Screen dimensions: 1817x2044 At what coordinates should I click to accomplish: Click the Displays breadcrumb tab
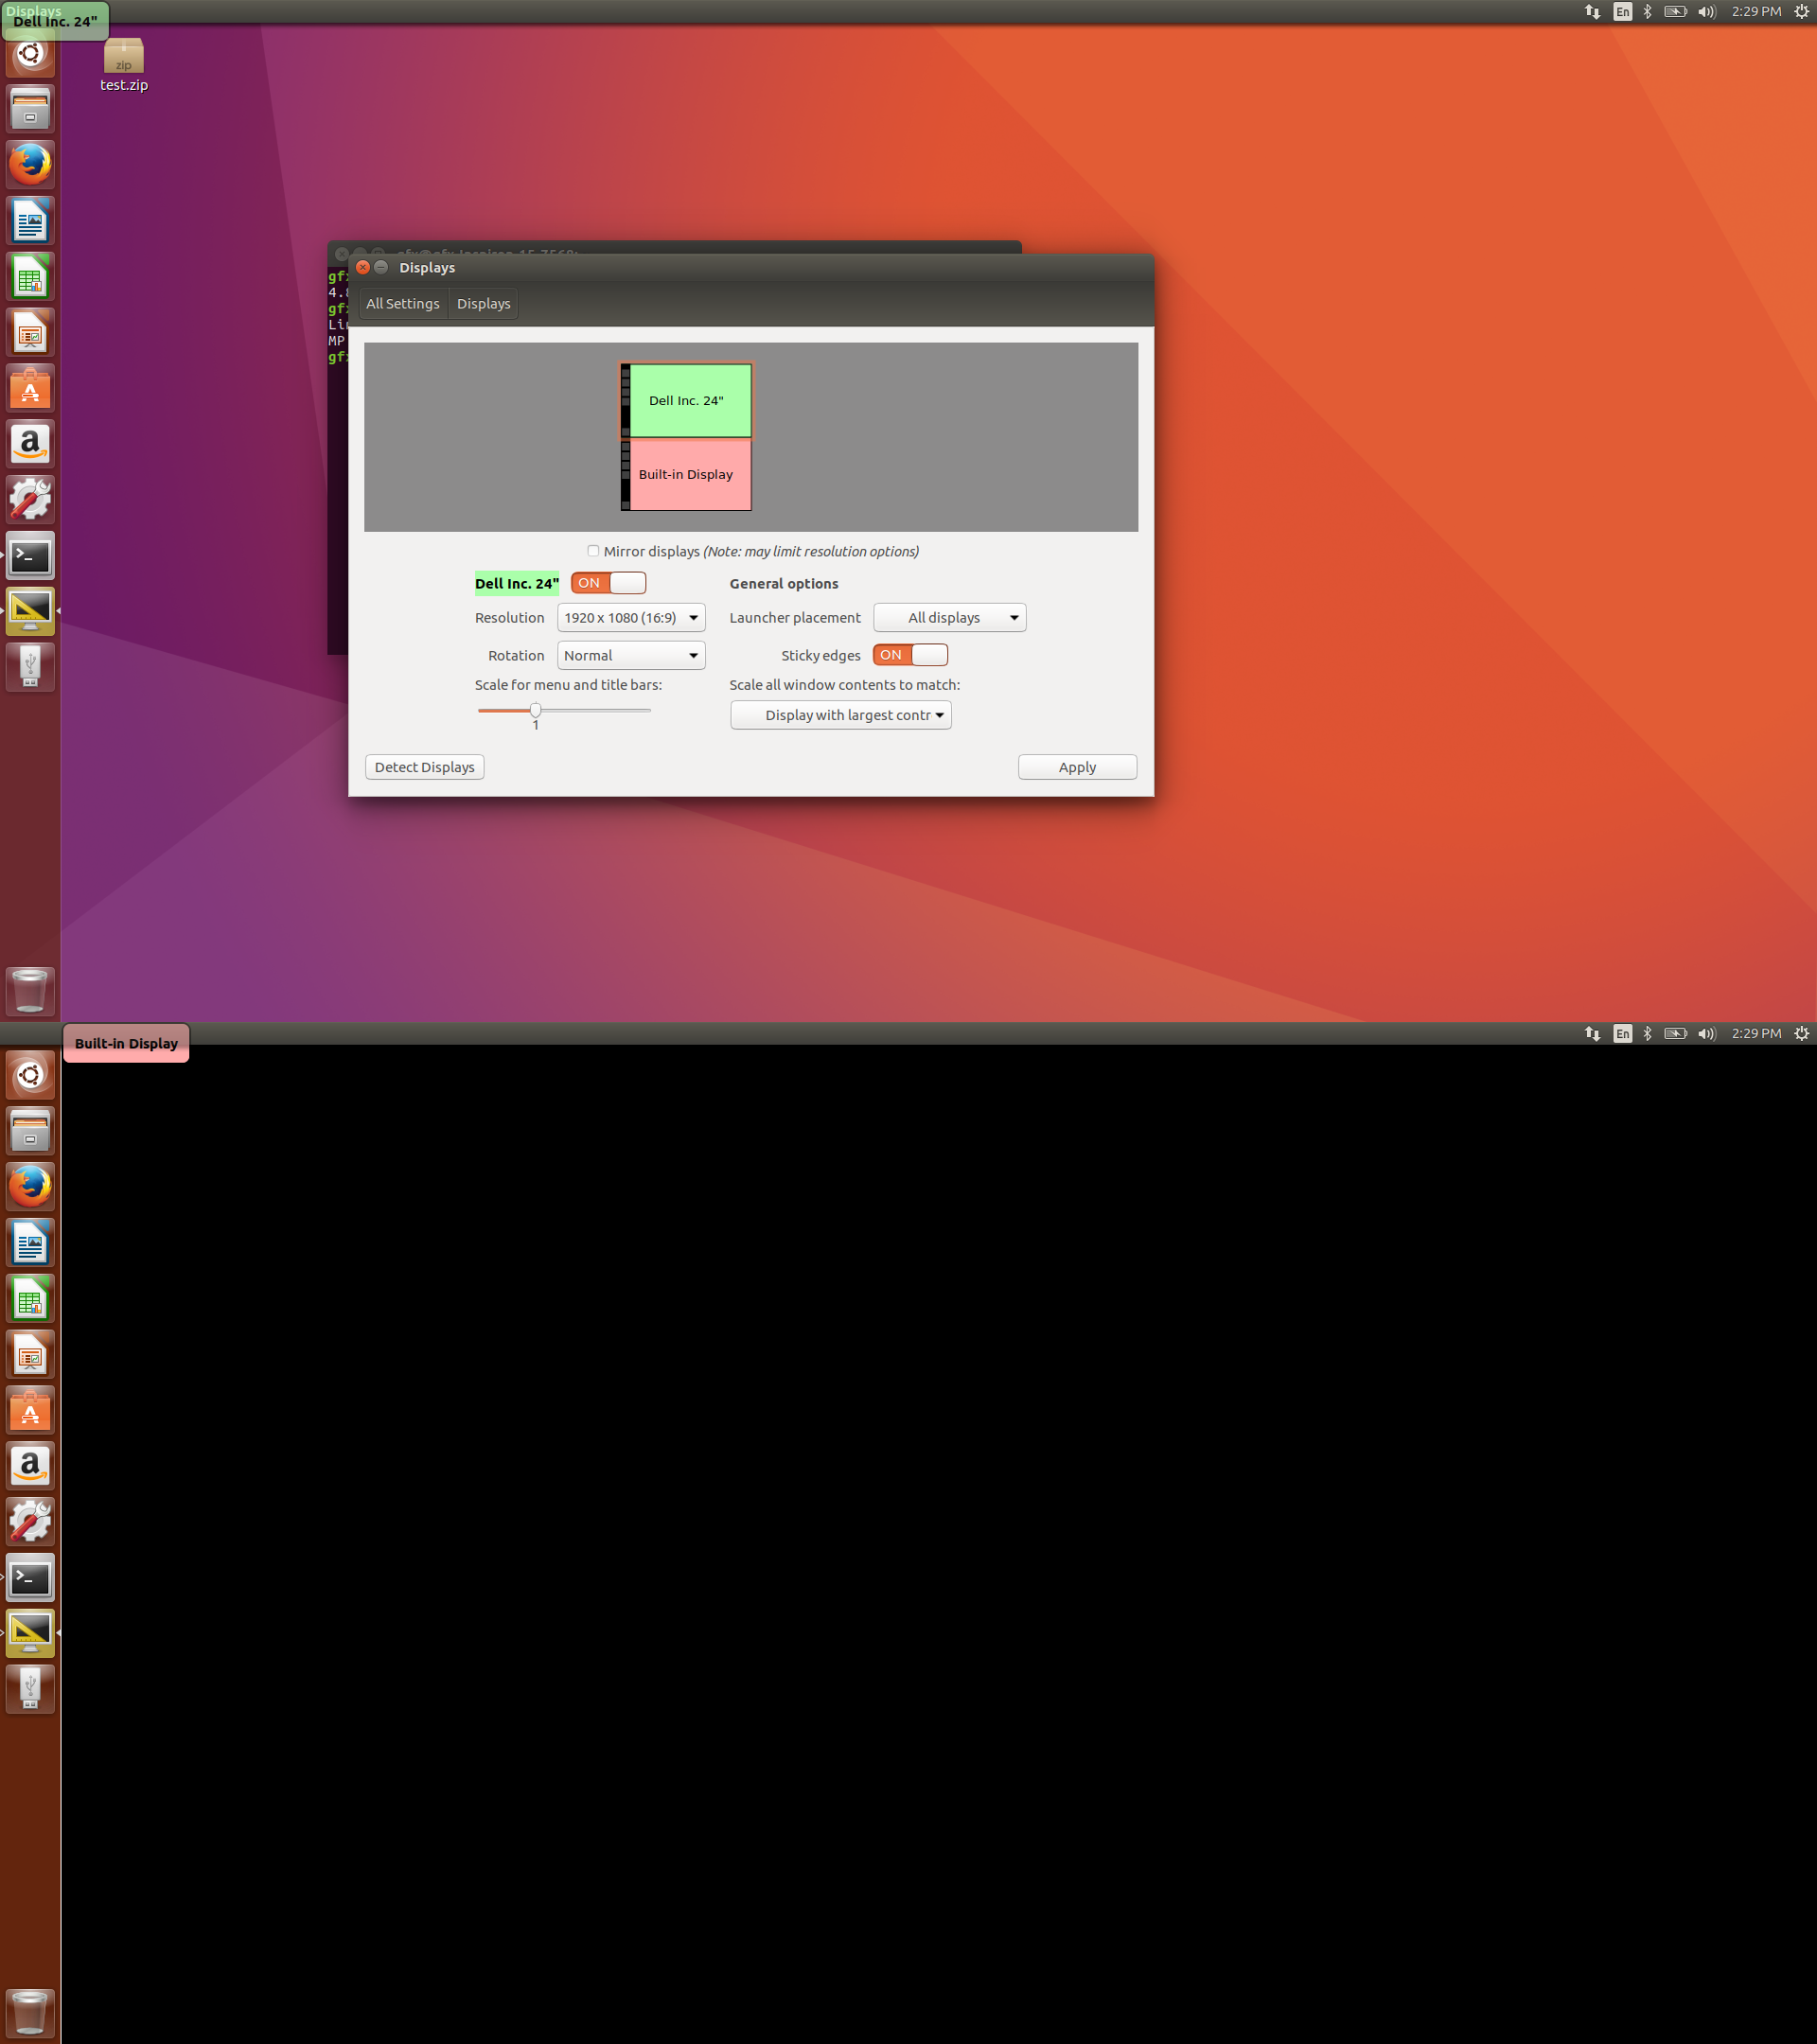click(483, 304)
